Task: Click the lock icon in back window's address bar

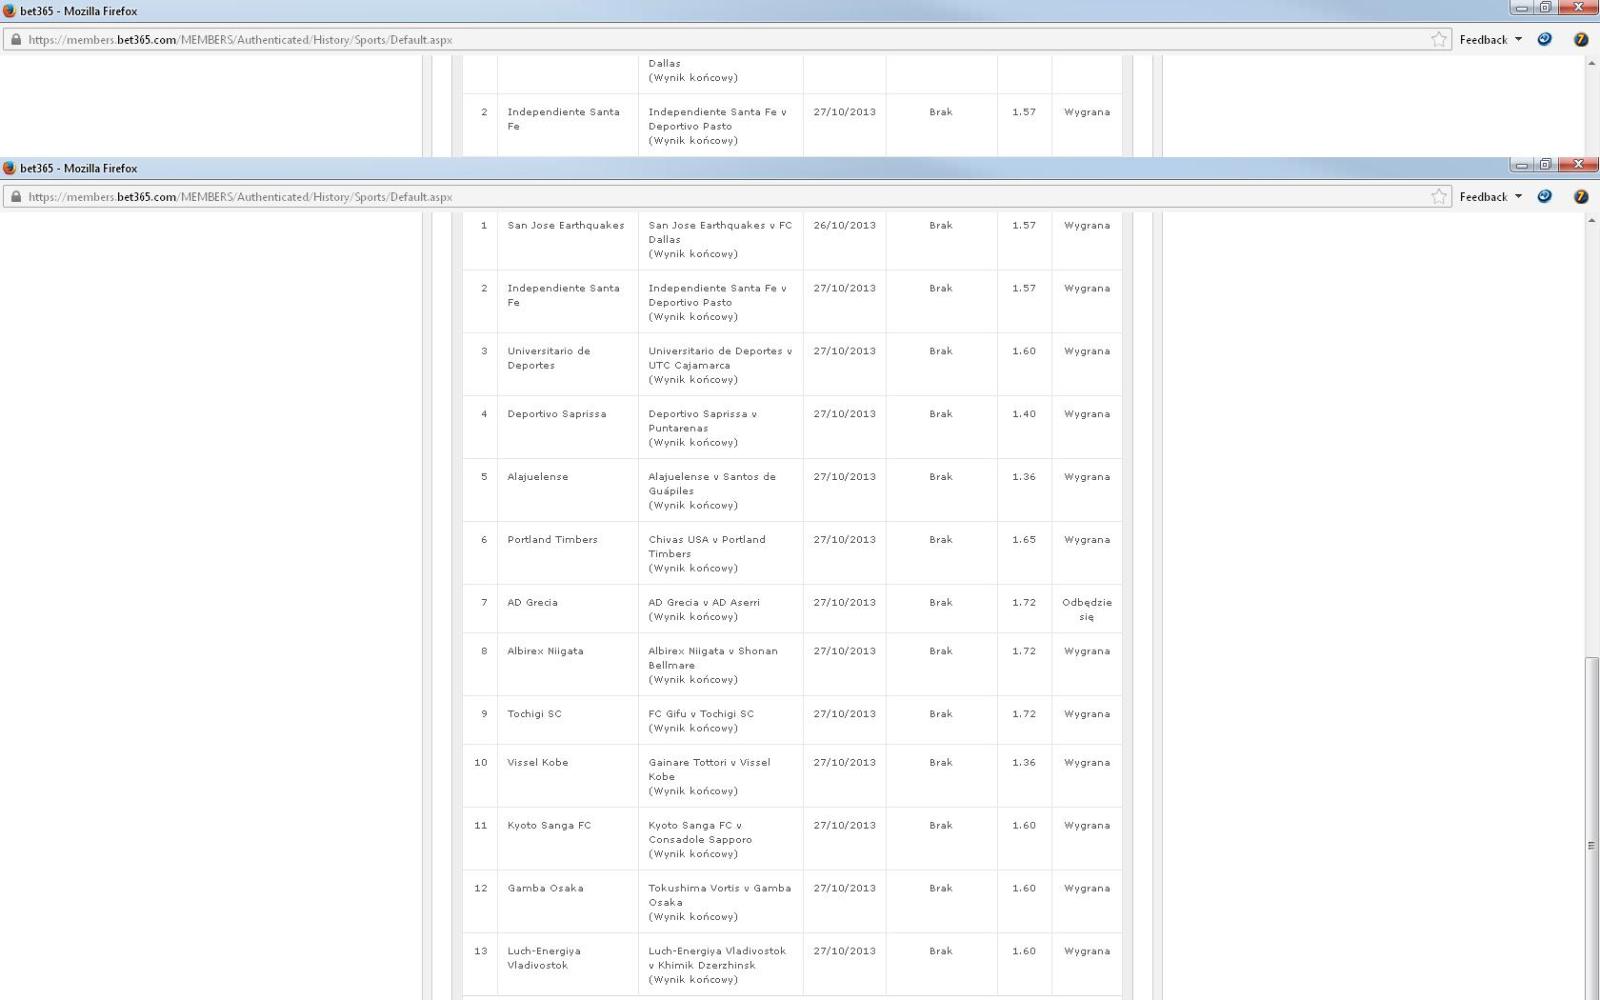Action: pyautogui.click(x=15, y=40)
